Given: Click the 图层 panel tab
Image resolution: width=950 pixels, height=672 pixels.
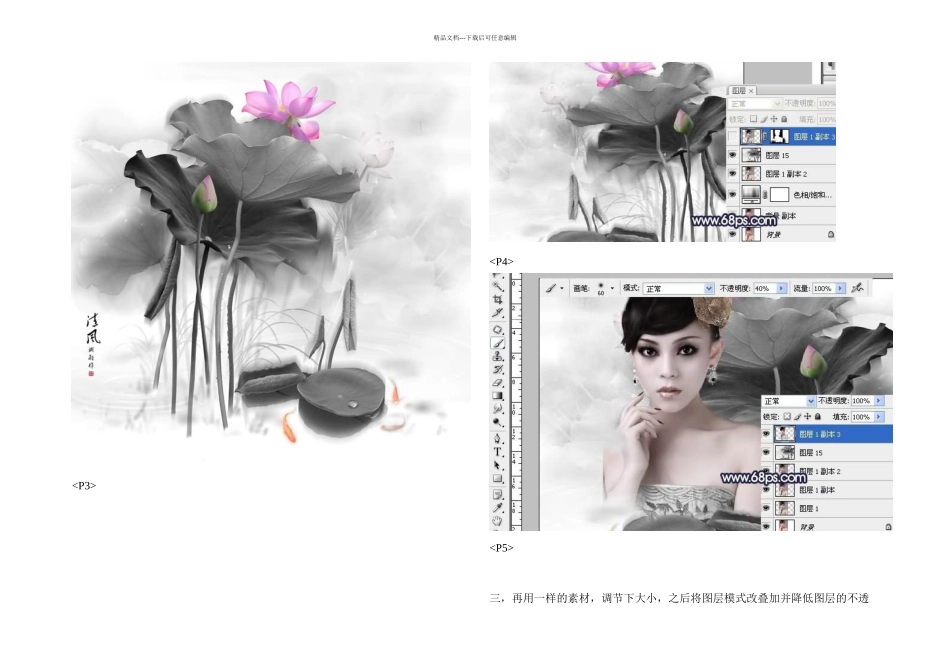Looking at the screenshot, I should [742, 90].
